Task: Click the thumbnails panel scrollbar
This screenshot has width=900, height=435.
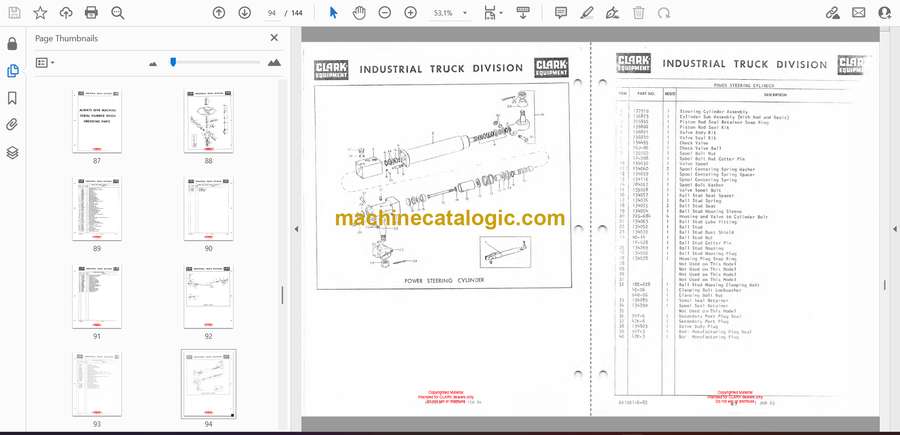Action: coord(282,296)
